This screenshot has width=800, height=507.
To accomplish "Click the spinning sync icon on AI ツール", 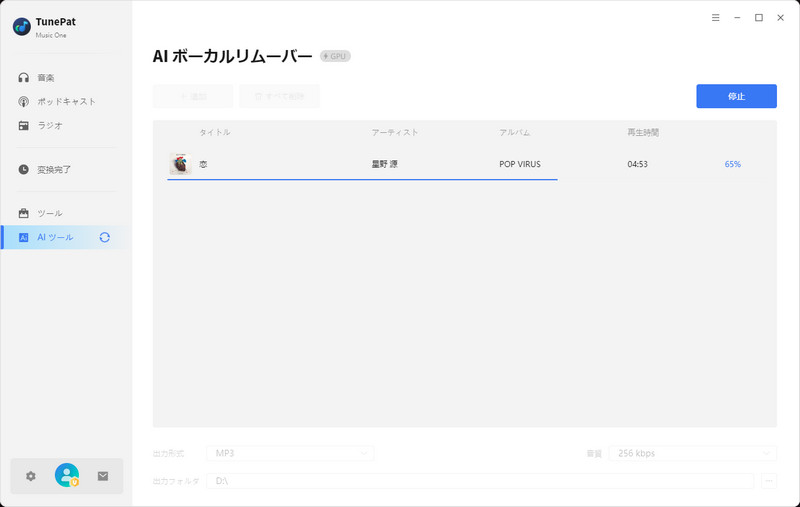I will [105, 237].
